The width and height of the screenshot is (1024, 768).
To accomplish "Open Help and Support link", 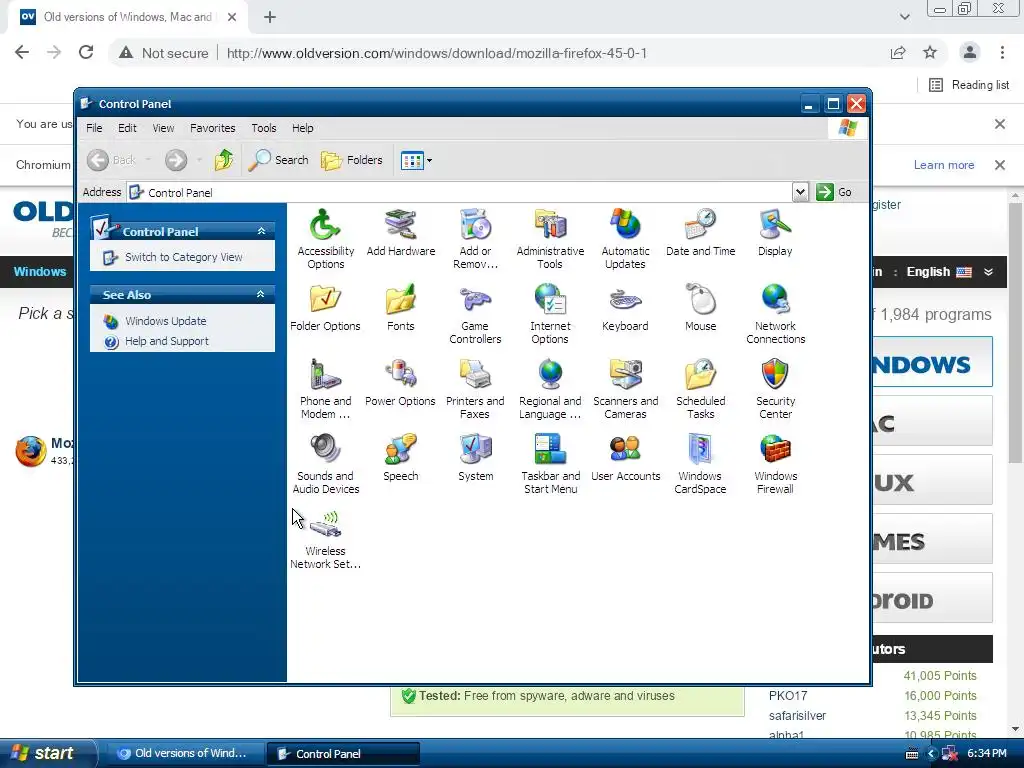I will click(x=167, y=342).
